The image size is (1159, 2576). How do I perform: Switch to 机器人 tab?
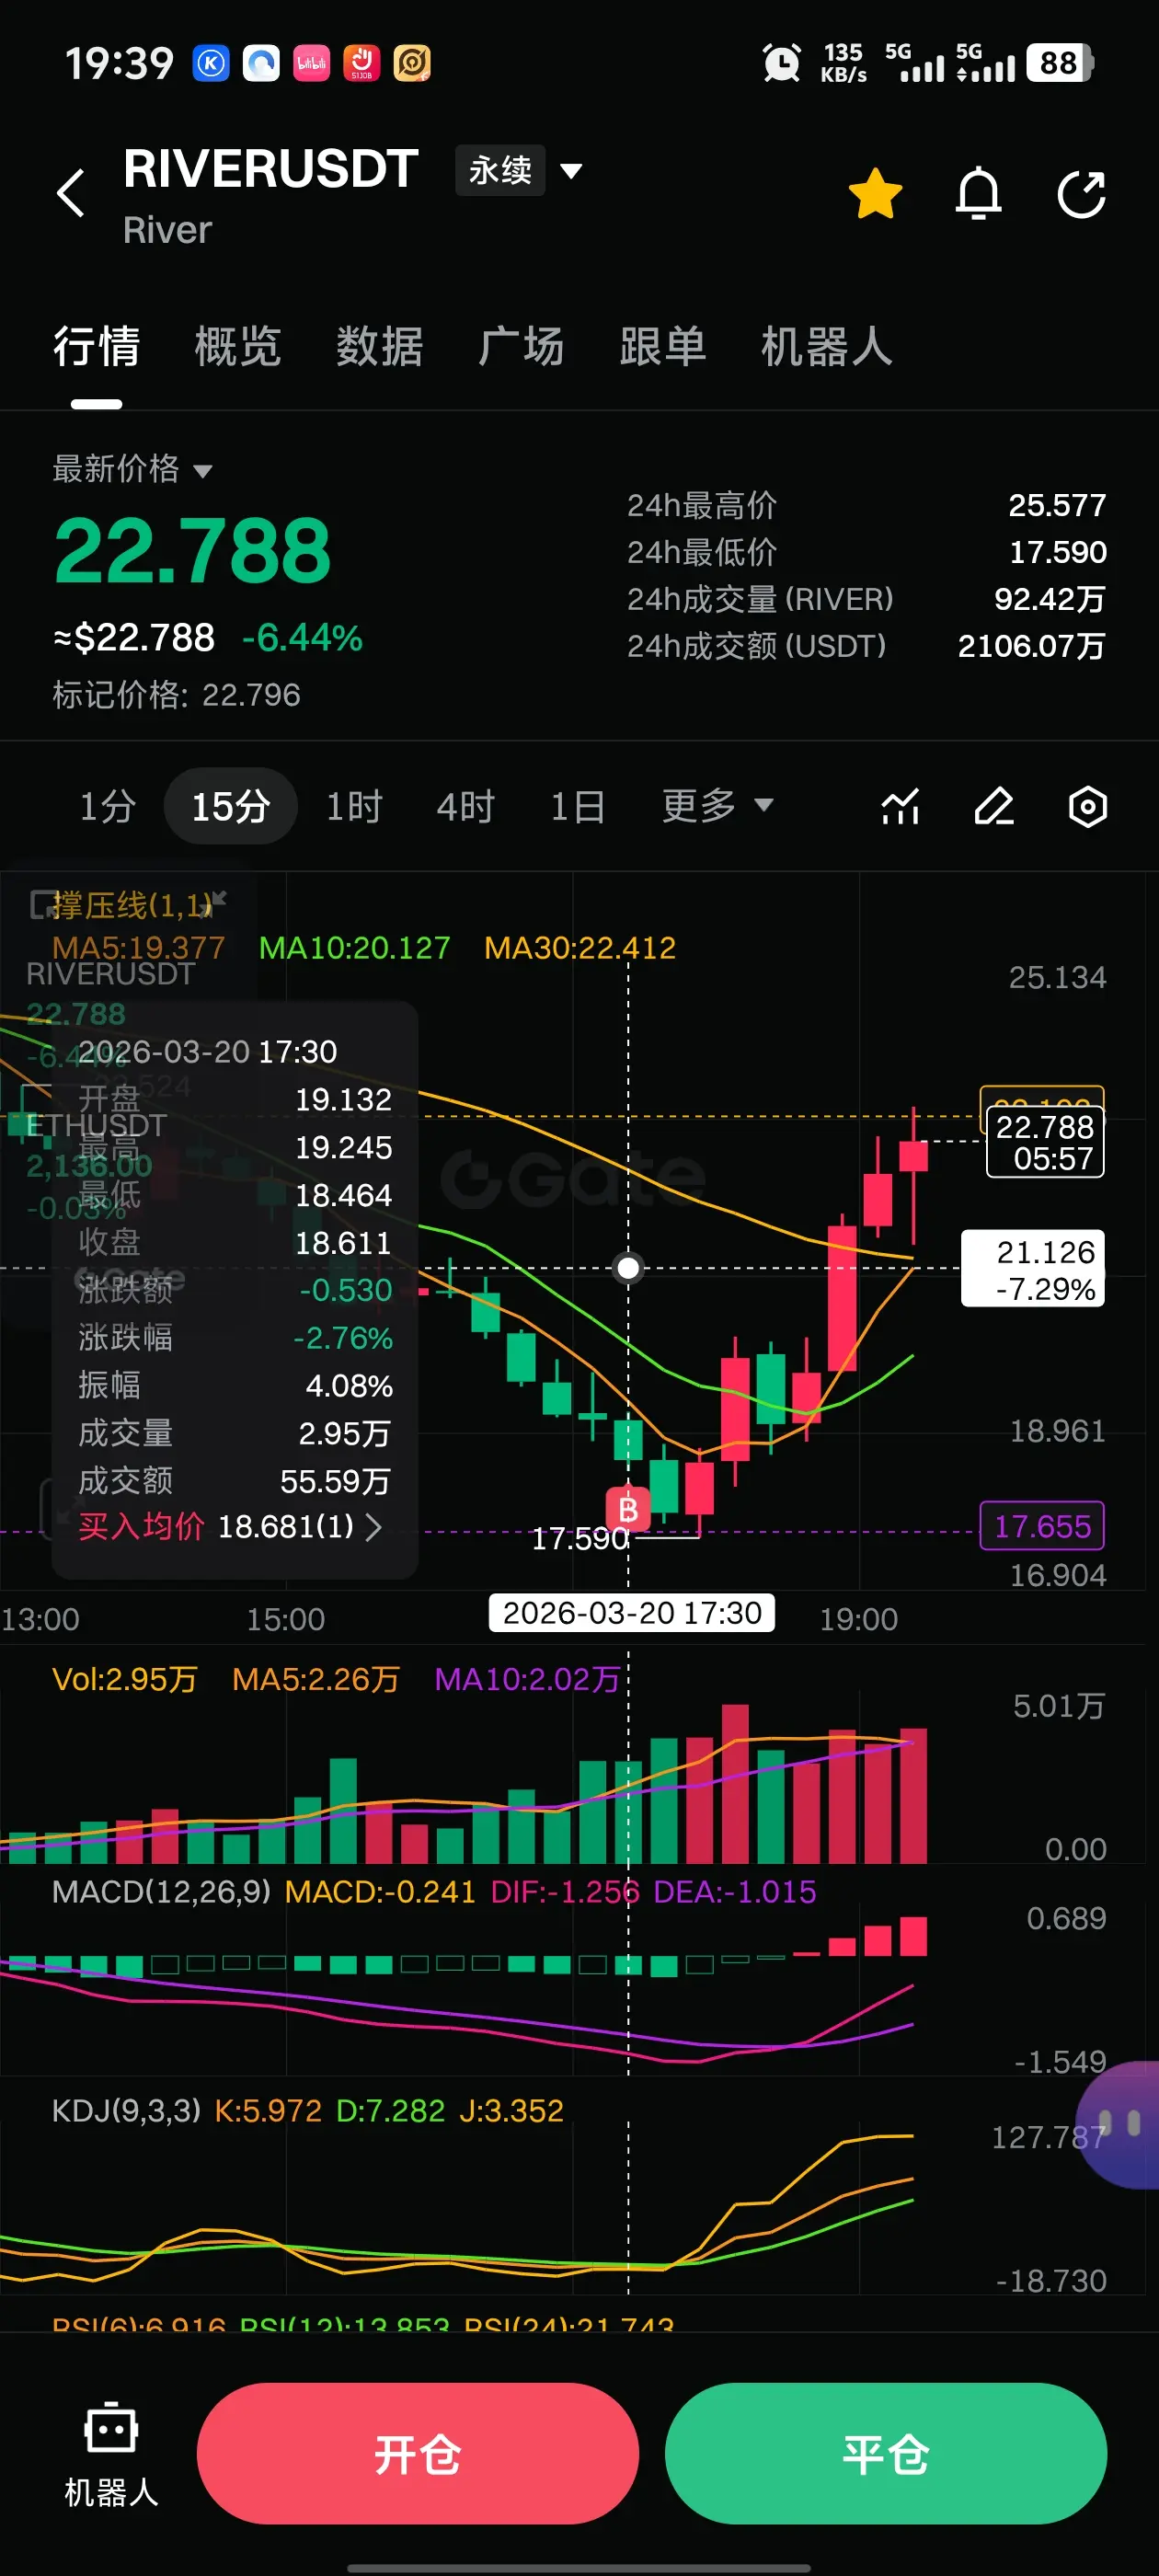coord(826,347)
